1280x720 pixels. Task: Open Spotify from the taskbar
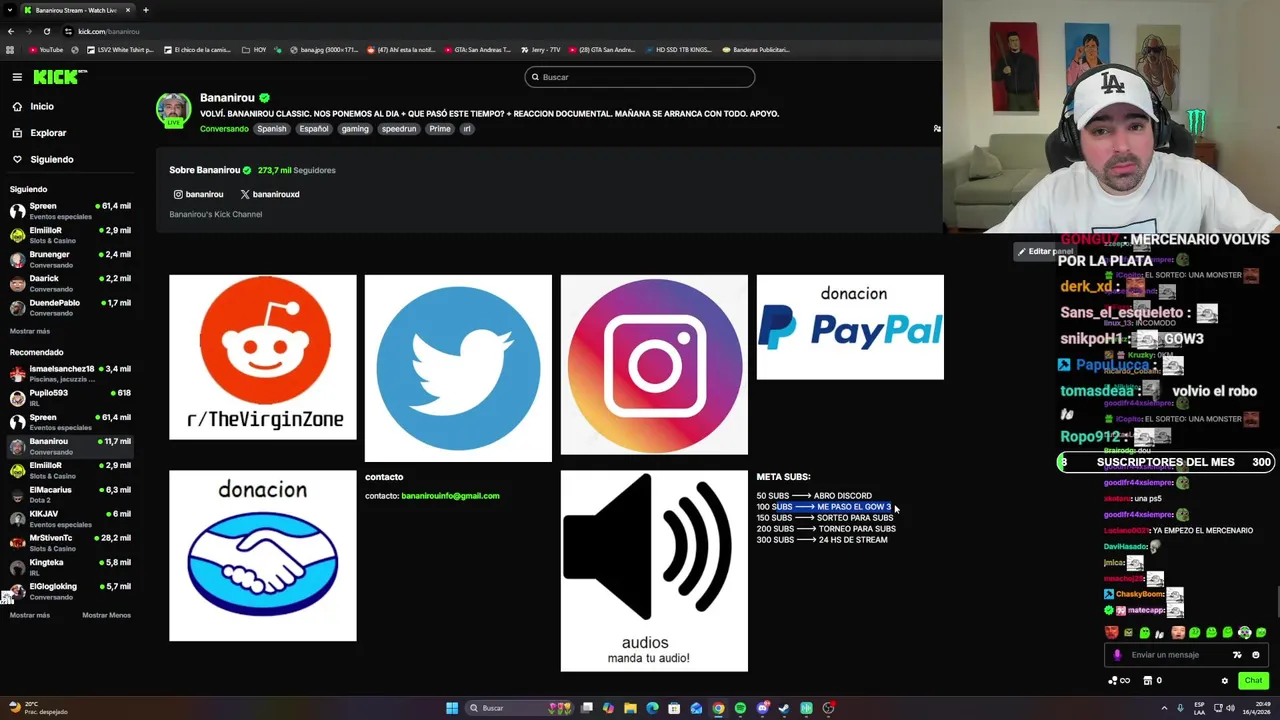[740, 708]
